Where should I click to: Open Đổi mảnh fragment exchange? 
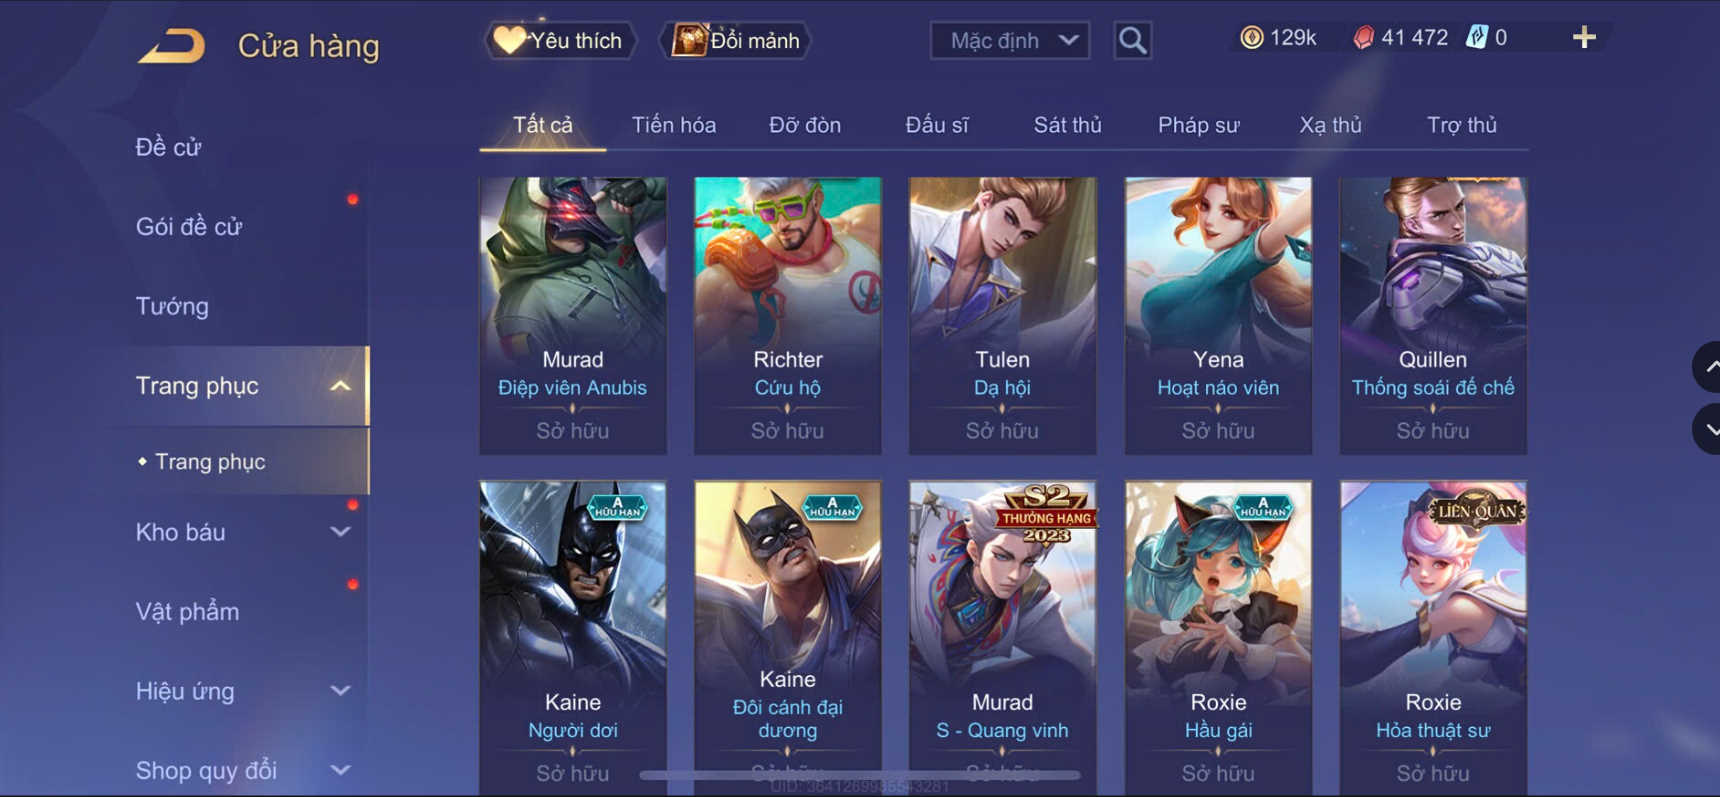[x=735, y=41]
